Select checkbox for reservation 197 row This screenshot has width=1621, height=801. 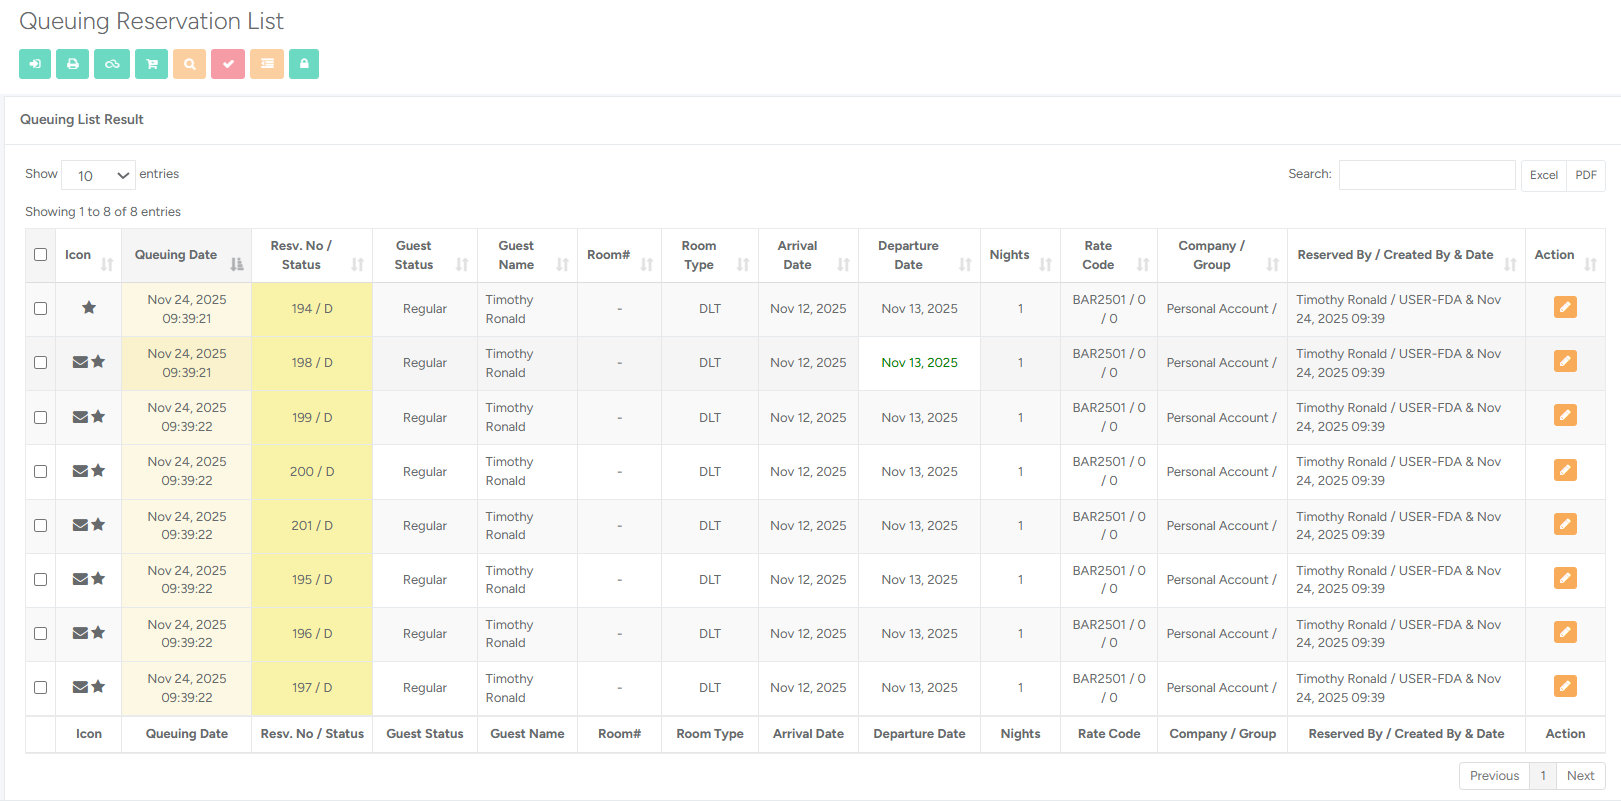[41, 687]
